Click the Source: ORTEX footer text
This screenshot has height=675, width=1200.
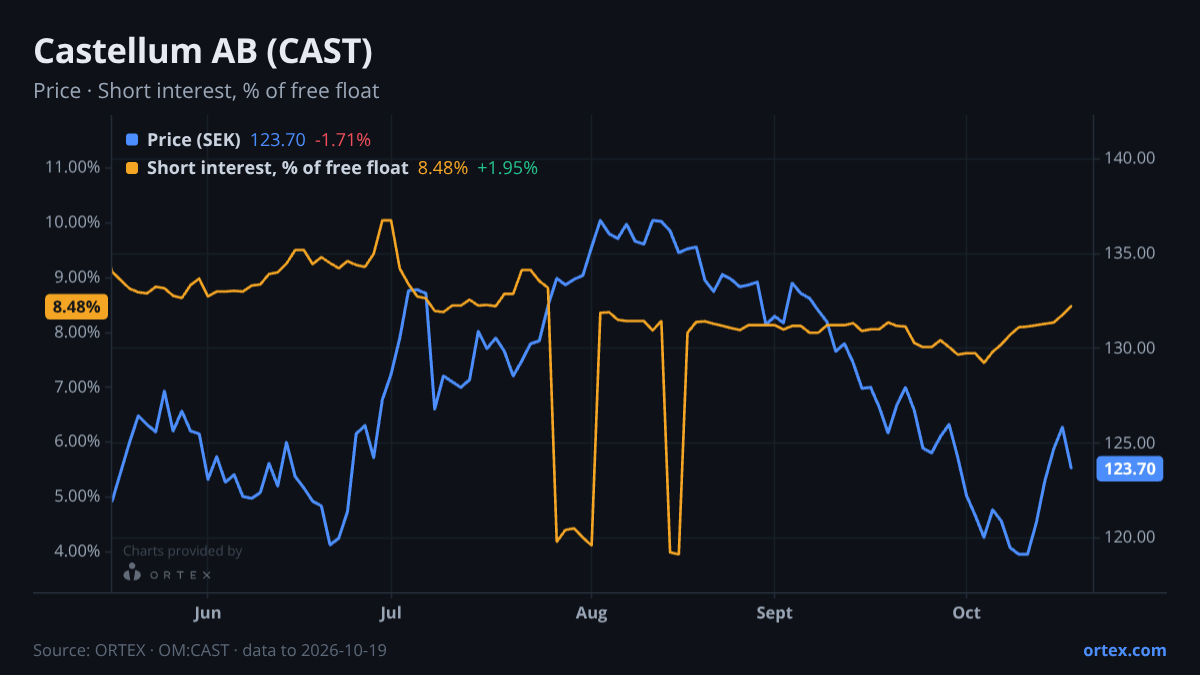point(210,650)
